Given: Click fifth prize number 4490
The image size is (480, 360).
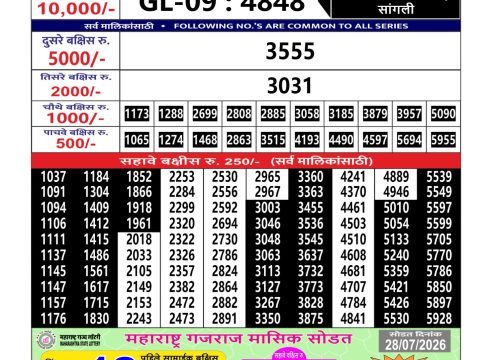Looking at the screenshot, I should point(341,140).
